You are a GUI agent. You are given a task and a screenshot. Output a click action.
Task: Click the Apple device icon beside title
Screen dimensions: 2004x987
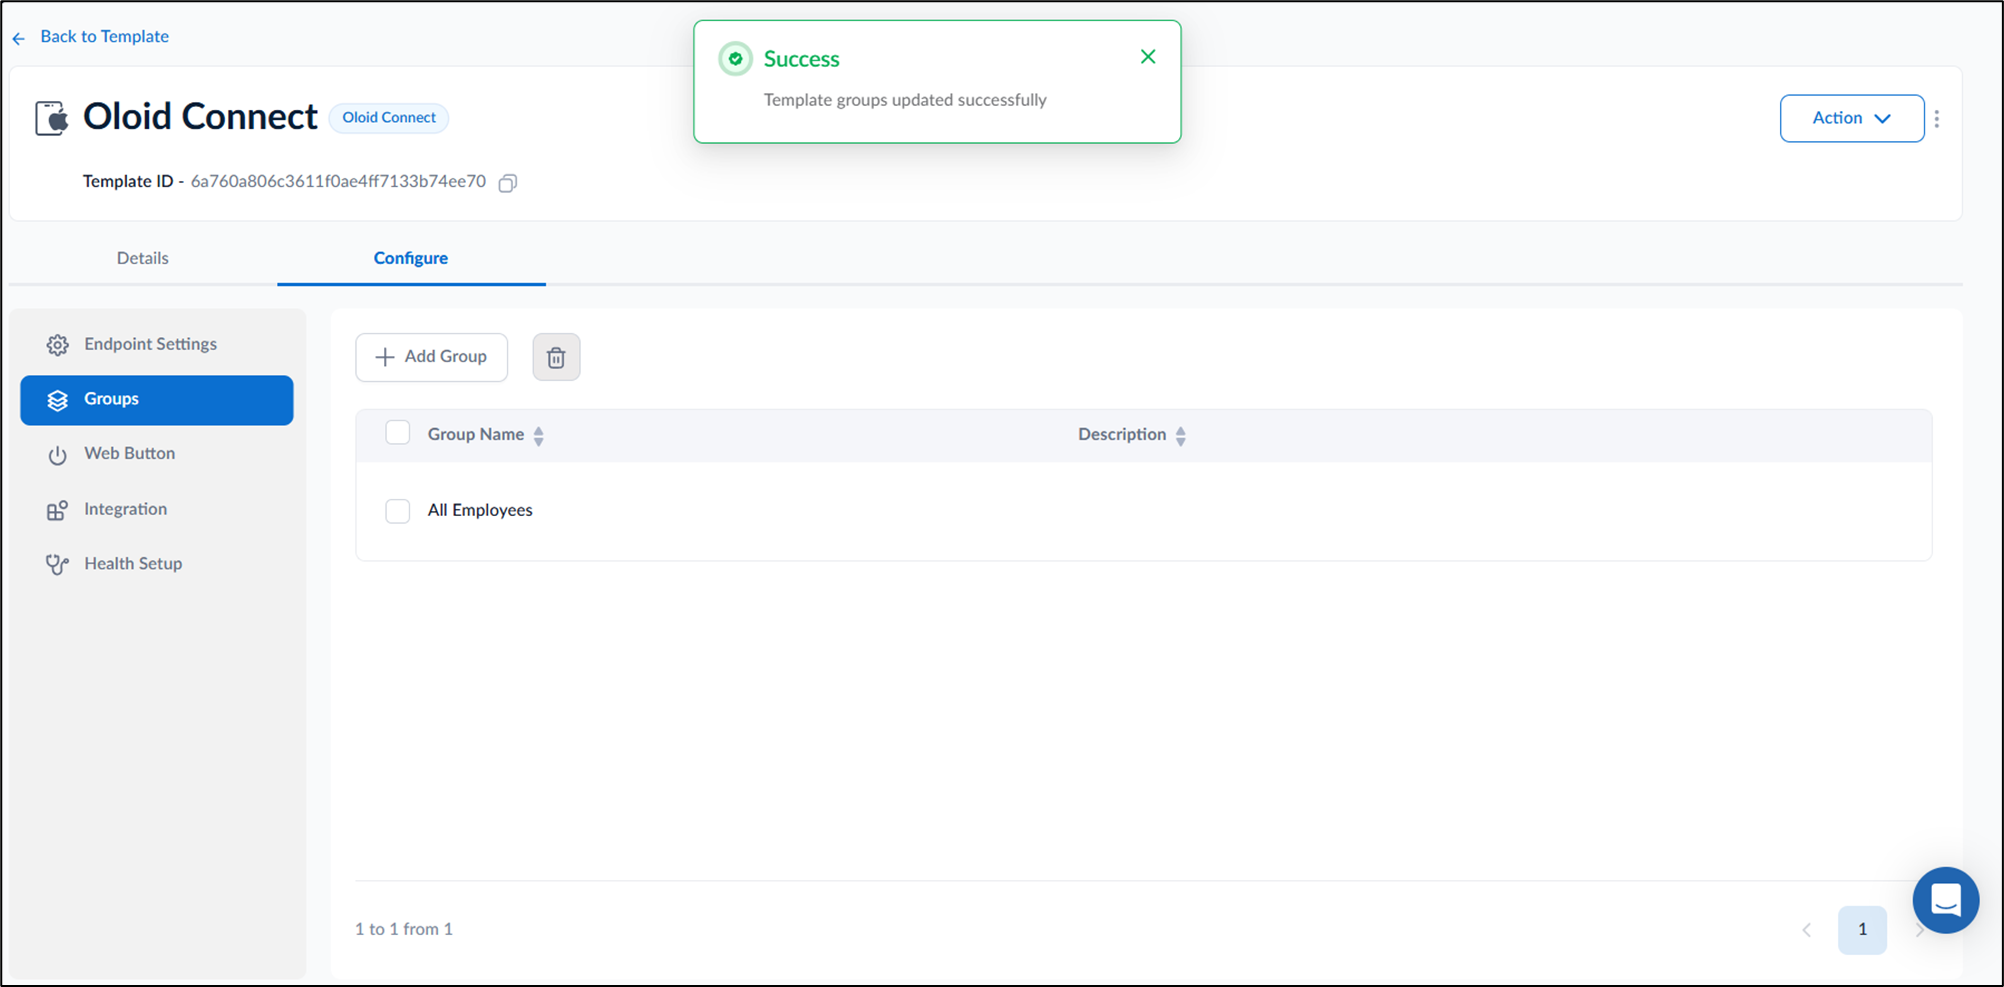pyautogui.click(x=52, y=118)
